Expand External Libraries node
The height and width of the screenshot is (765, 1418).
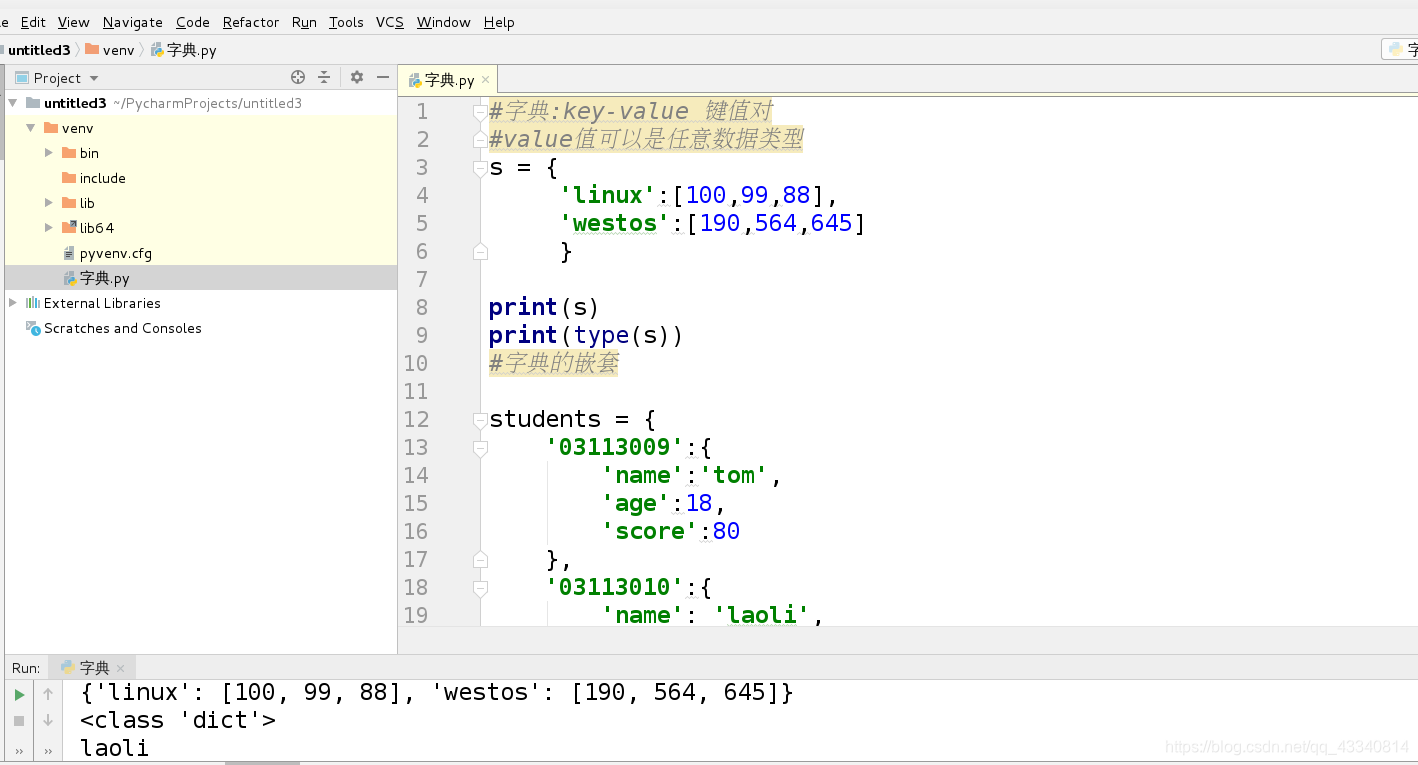13,303
